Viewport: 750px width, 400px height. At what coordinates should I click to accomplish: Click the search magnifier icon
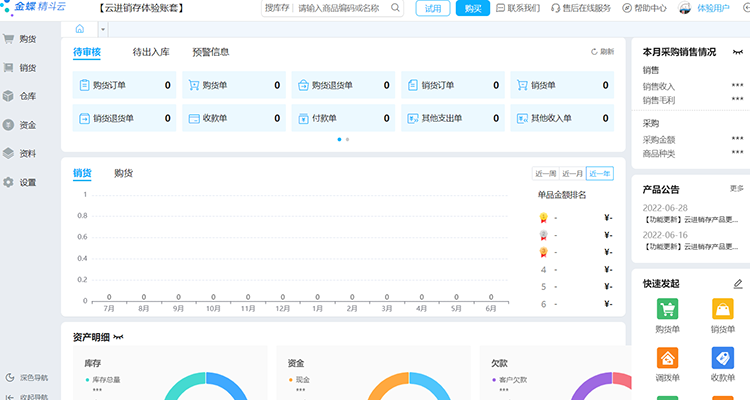pyautogui.click(x=395, y=8)
